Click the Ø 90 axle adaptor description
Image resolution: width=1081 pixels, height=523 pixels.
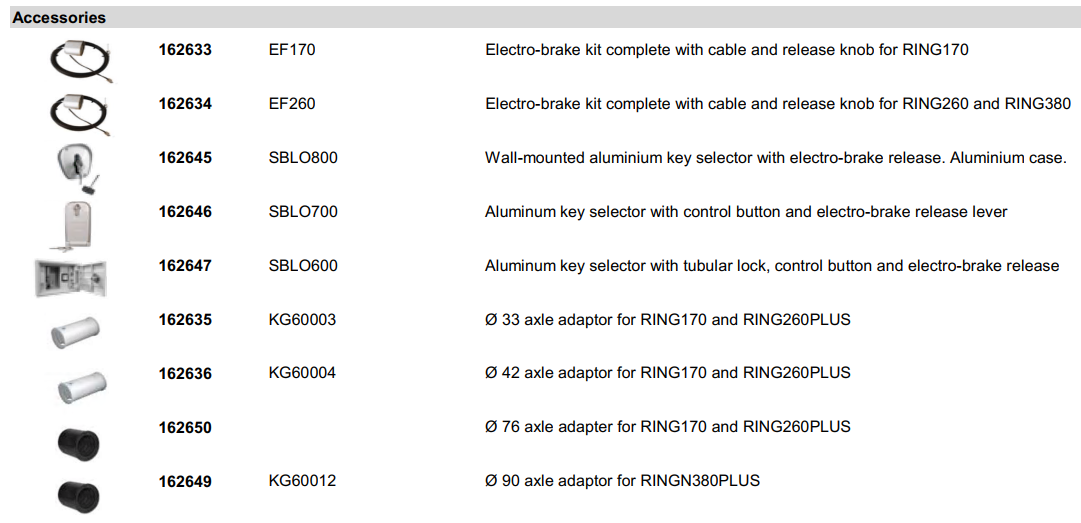622,481
